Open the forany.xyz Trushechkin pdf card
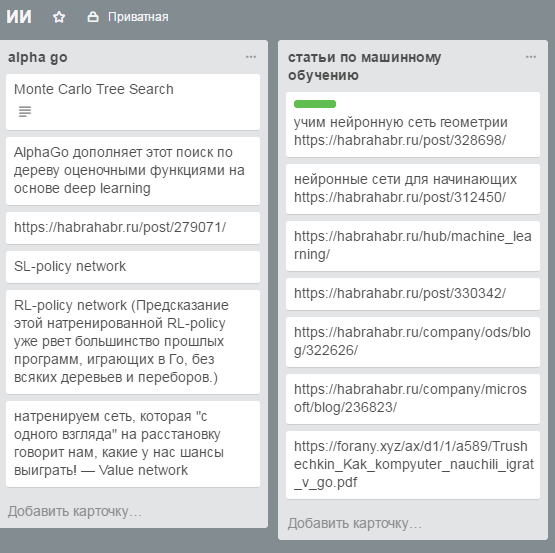 pos(413,464)
